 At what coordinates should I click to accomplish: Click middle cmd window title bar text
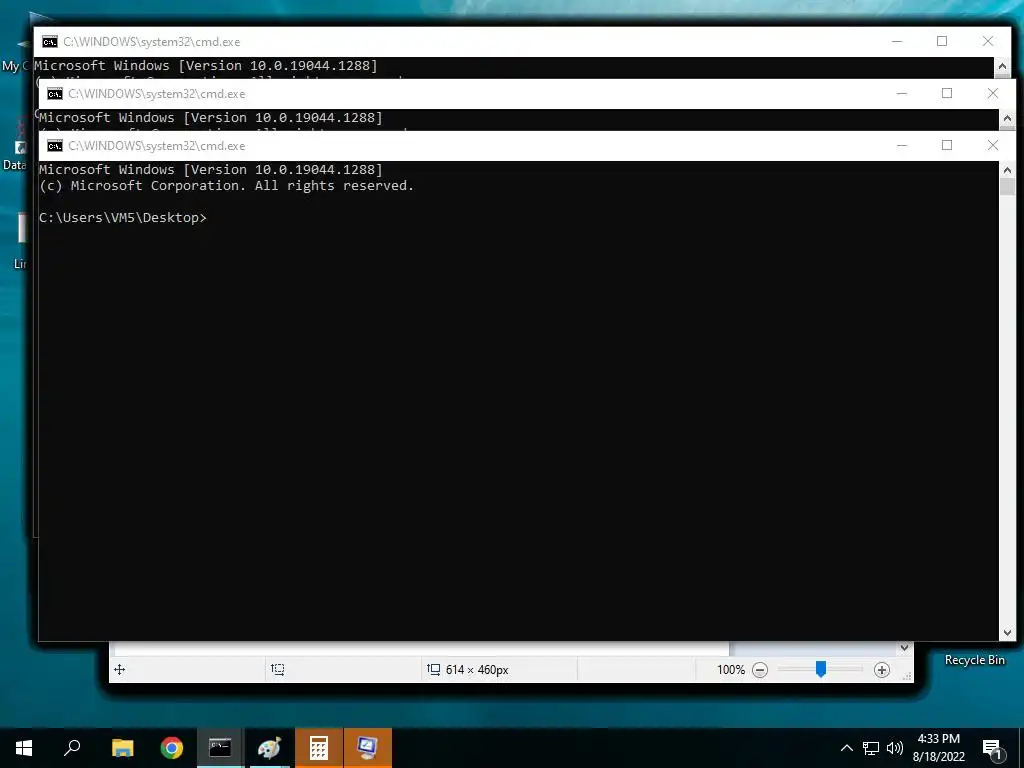click(x=157, y=94)
